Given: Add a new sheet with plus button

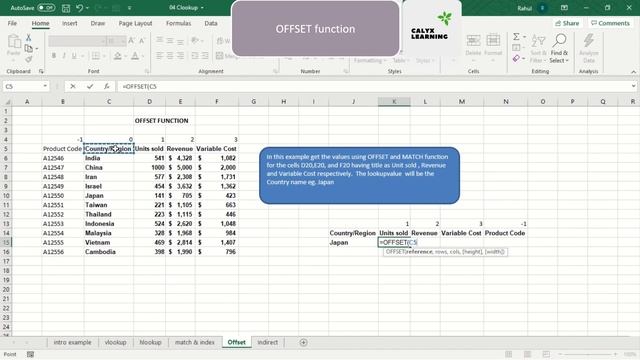Looking at the screenshot, I should click(303, 342).
